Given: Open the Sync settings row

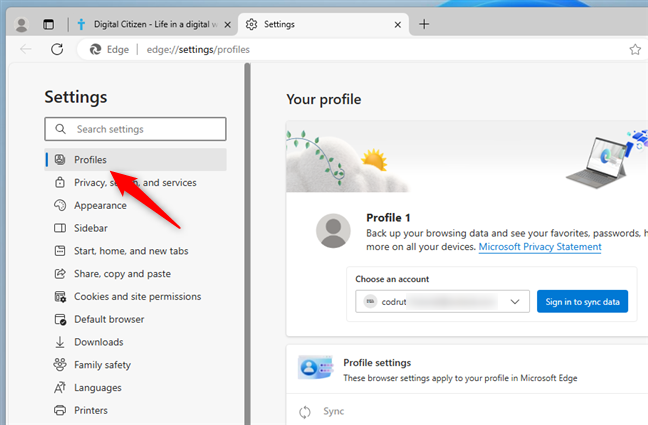Looking at the screenshot, I should pyautogui.click(x=467, y=411).
